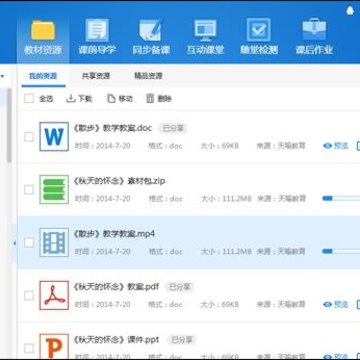360x360 pixels.
Task: Click the 已分享 tag on 《秋天的怀念》课件.ppt
Action: (x=181, y=340)
